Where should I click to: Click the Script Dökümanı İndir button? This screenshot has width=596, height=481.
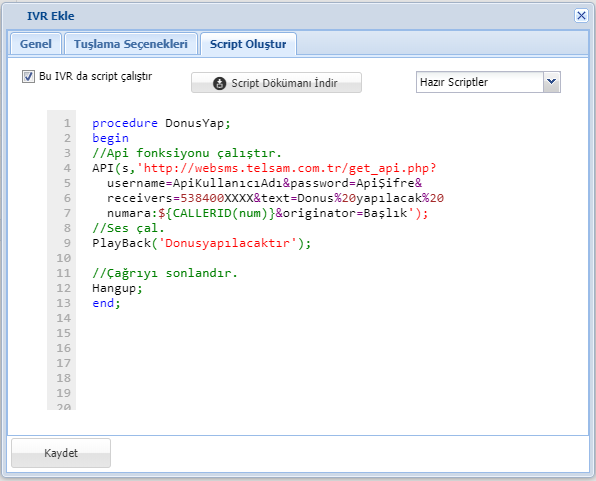click(276, 83)
